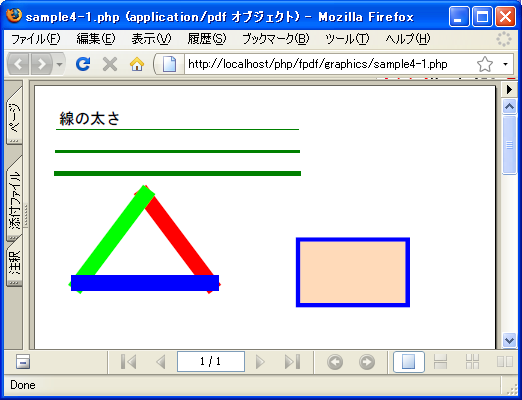Click the Done status bar text

[23, 385]
